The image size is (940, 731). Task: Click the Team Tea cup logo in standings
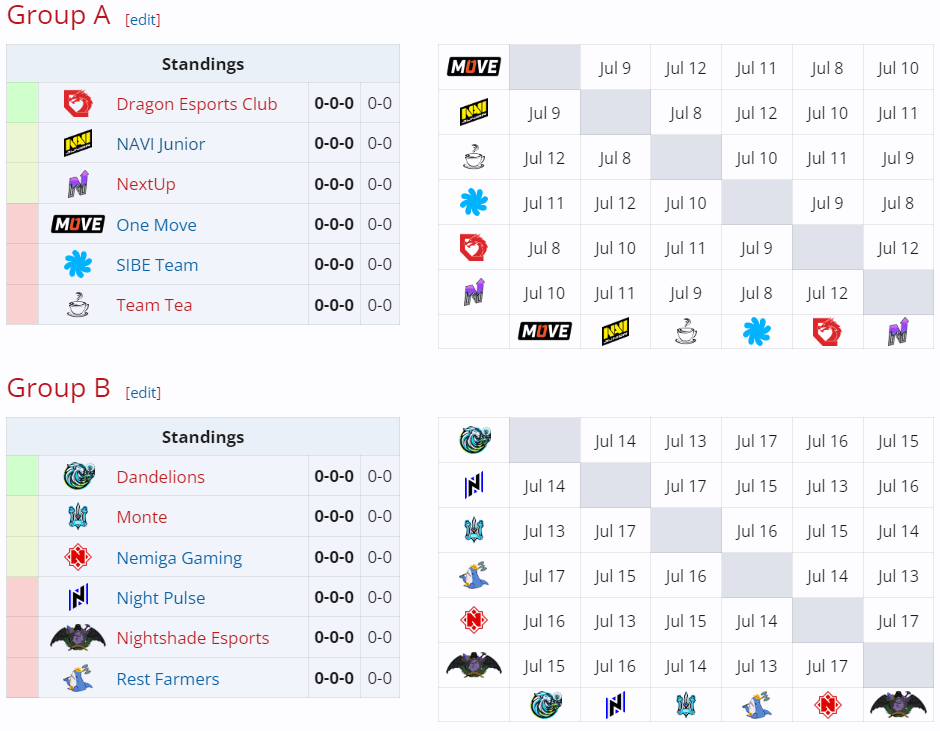tap(78, 305)
